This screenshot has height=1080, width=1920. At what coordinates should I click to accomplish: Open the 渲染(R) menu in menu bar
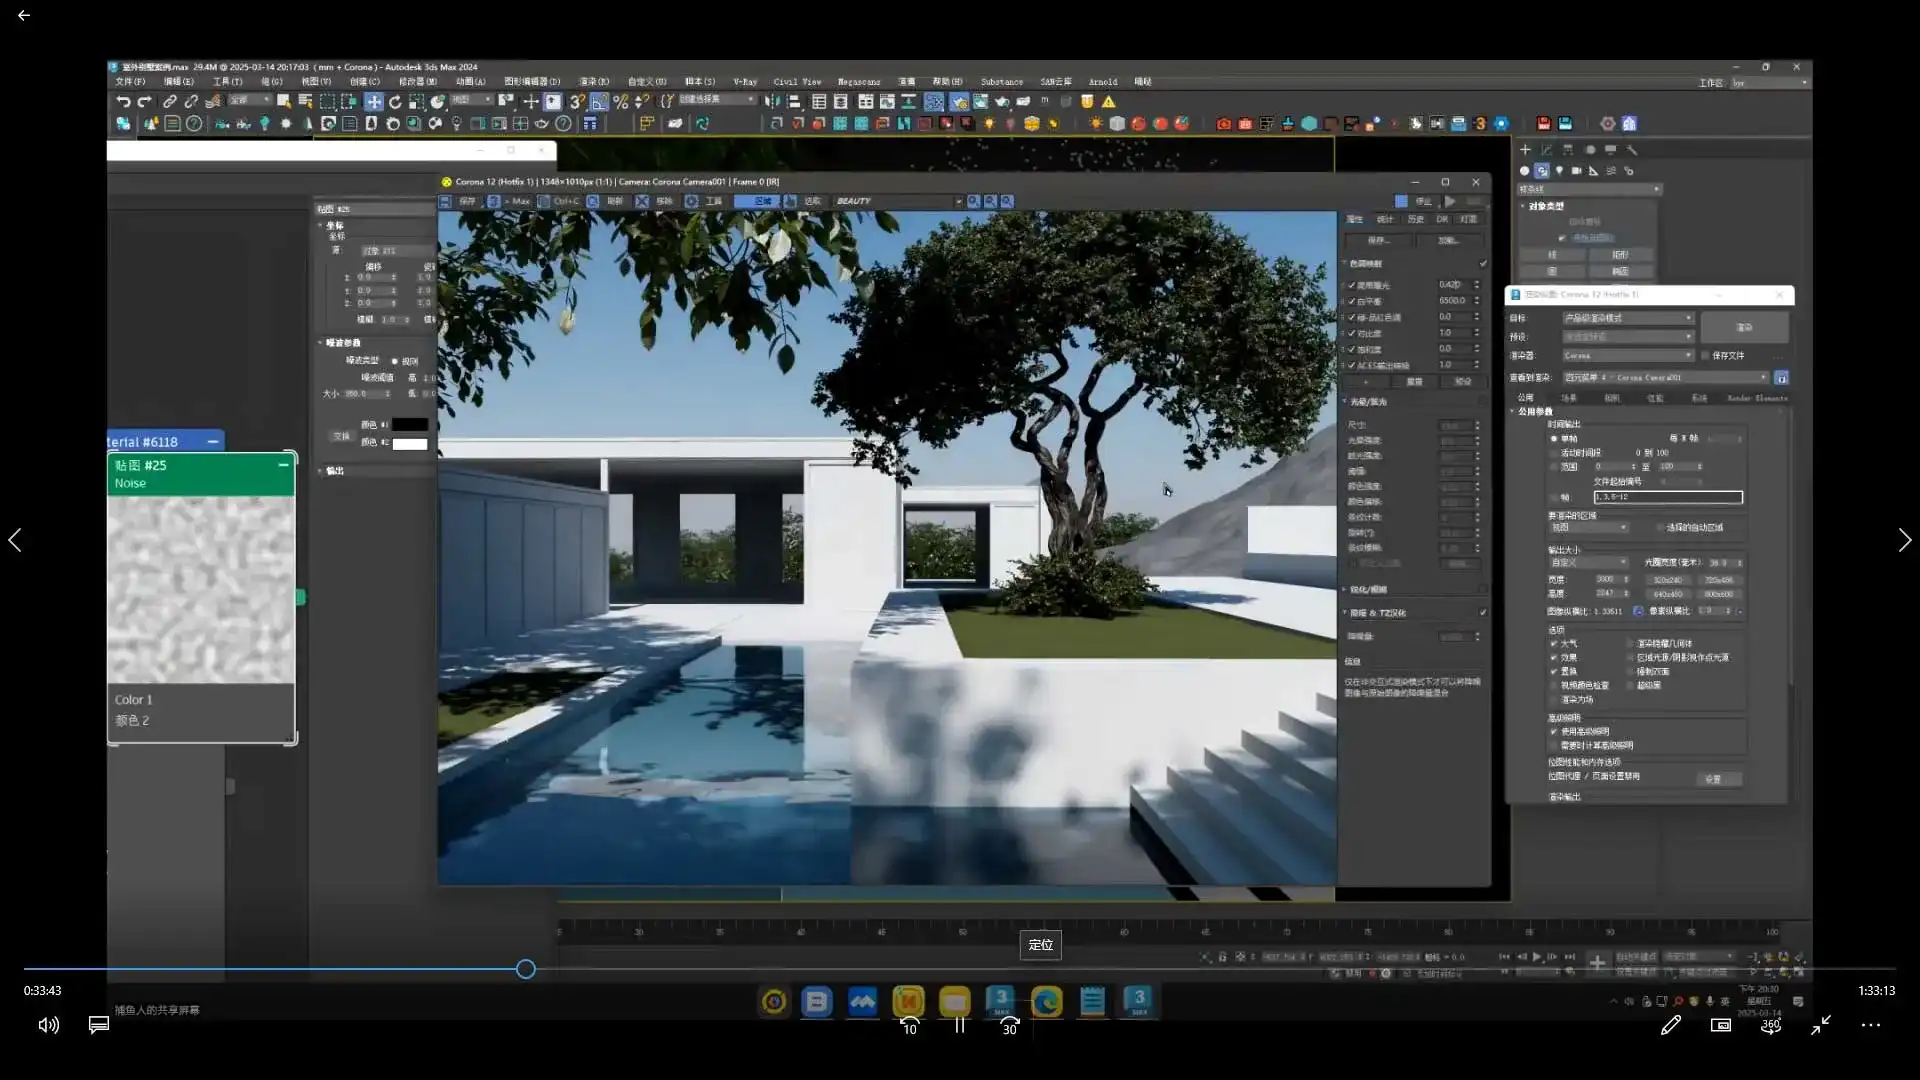pos(594,82)
